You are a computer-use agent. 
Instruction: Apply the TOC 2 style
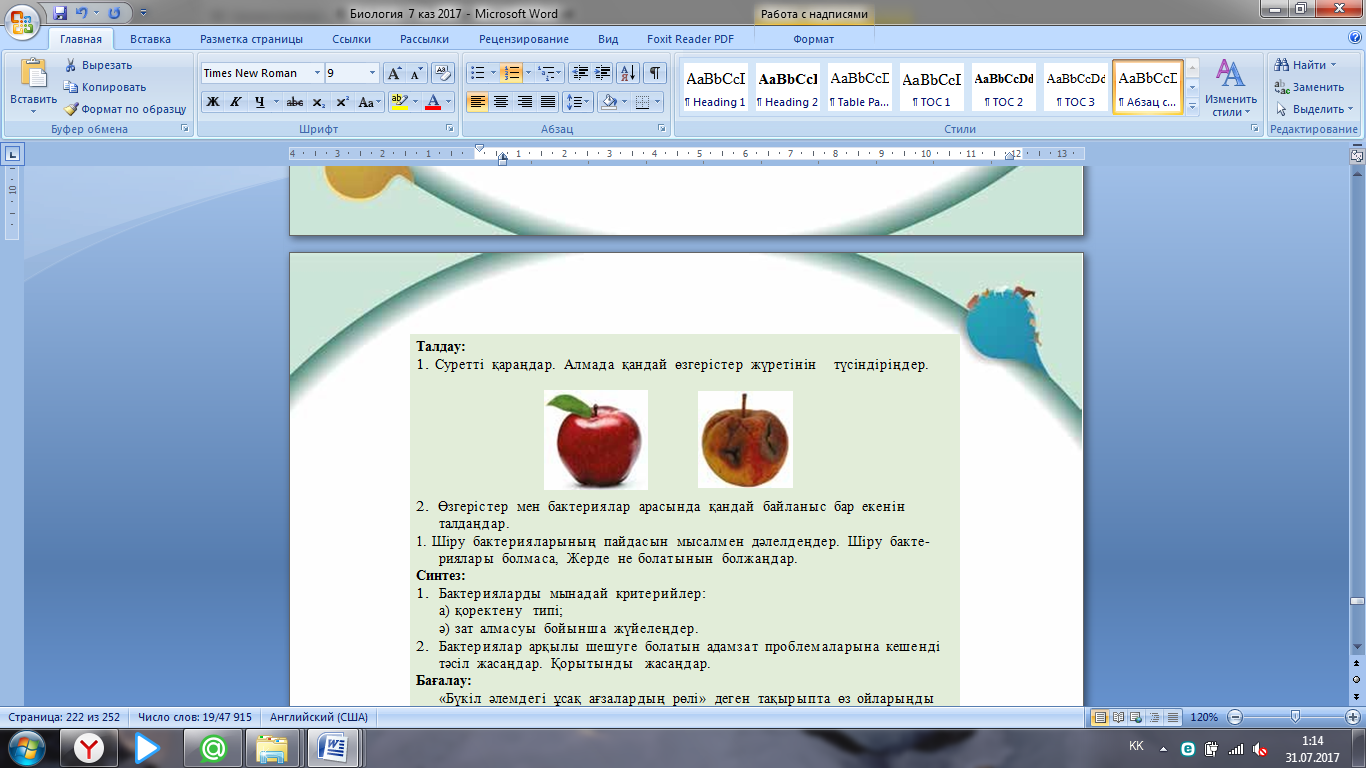click(x=1004, y=87)
